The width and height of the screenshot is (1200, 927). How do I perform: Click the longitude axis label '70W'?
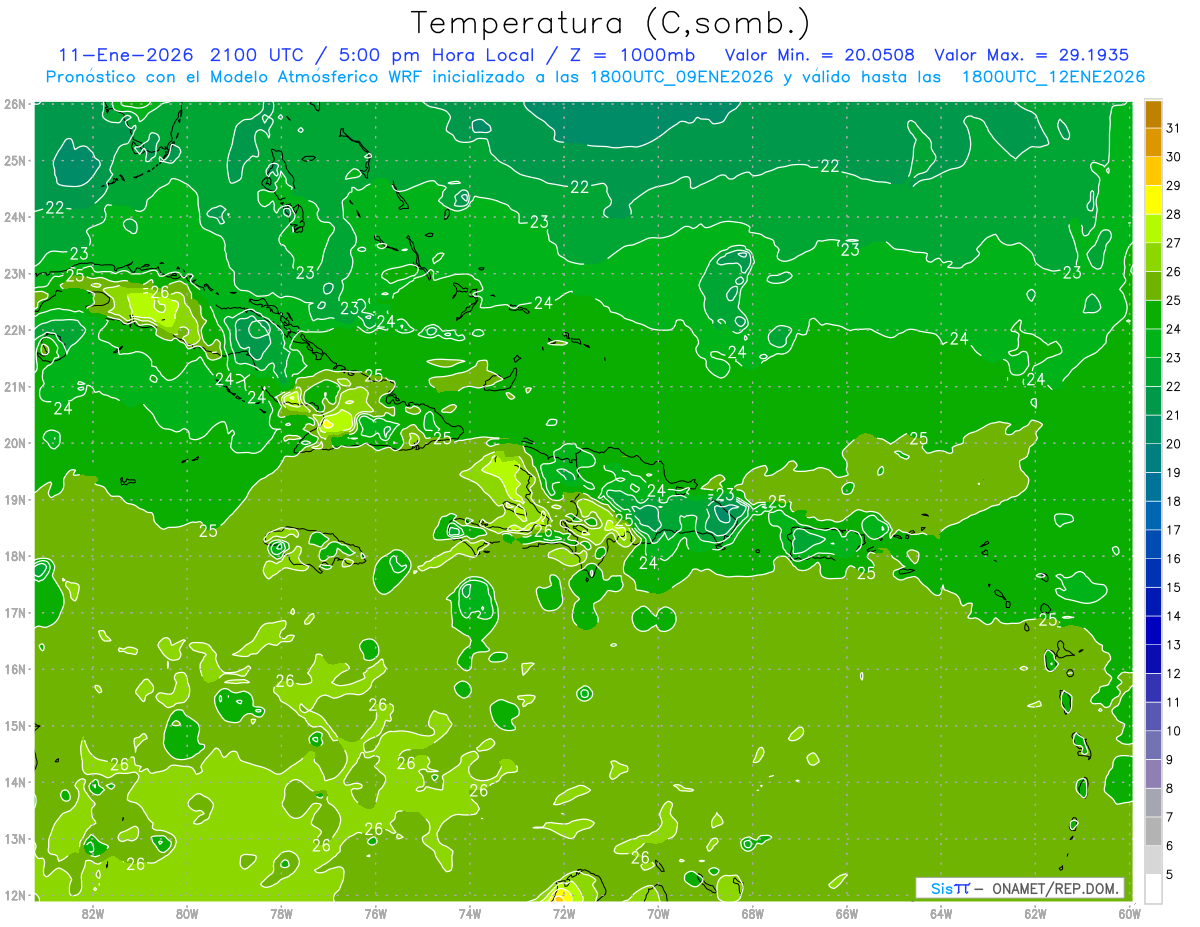658,913
